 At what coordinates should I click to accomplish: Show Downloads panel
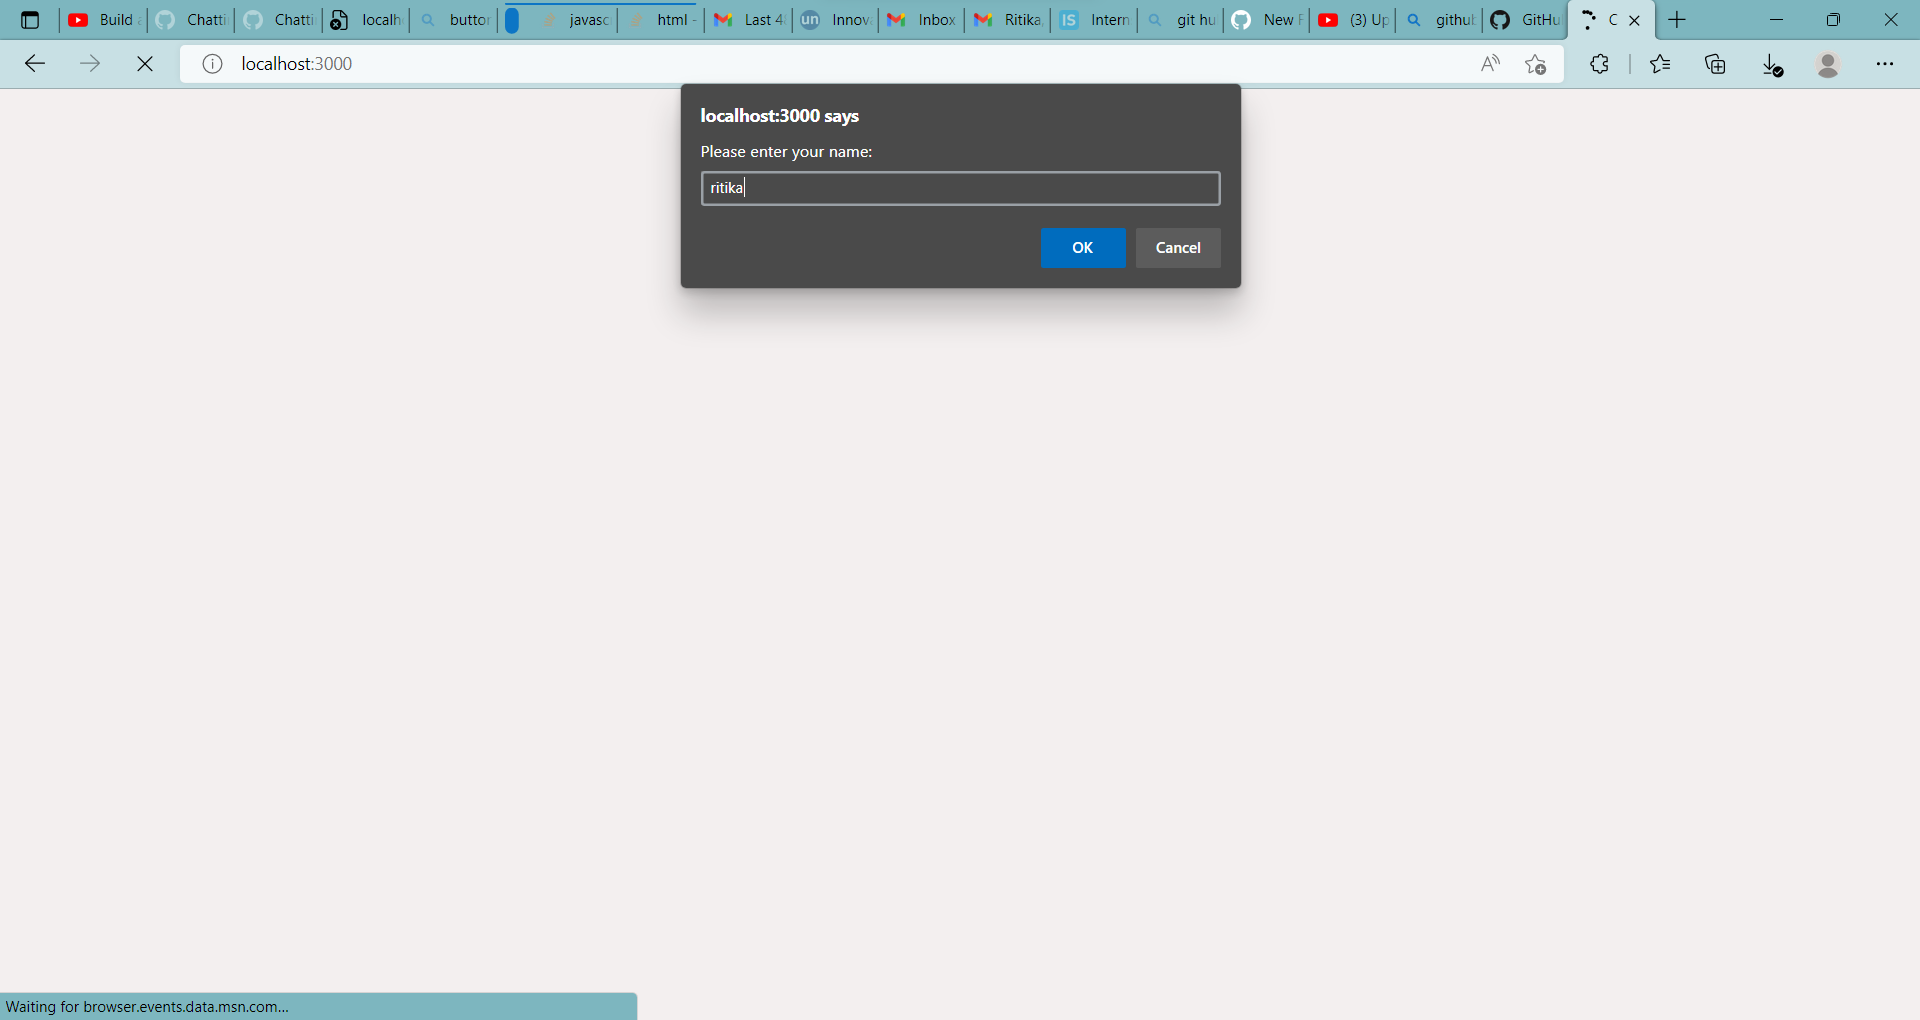tap(1772, 64)
